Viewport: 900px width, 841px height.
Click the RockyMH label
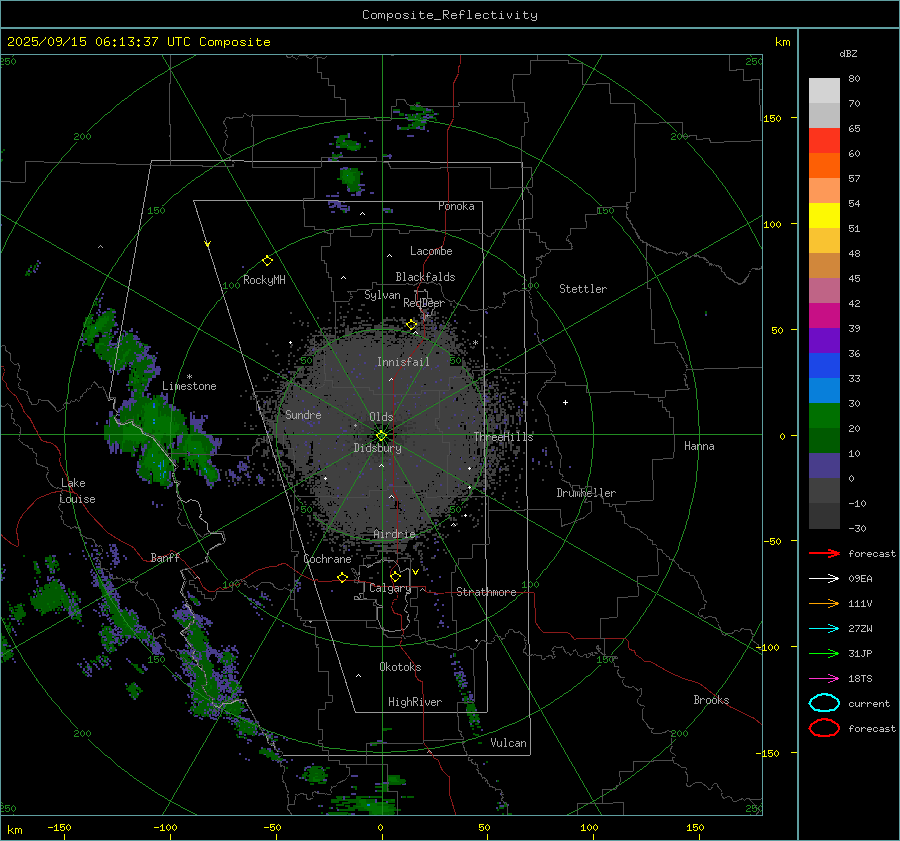point(264,280)
